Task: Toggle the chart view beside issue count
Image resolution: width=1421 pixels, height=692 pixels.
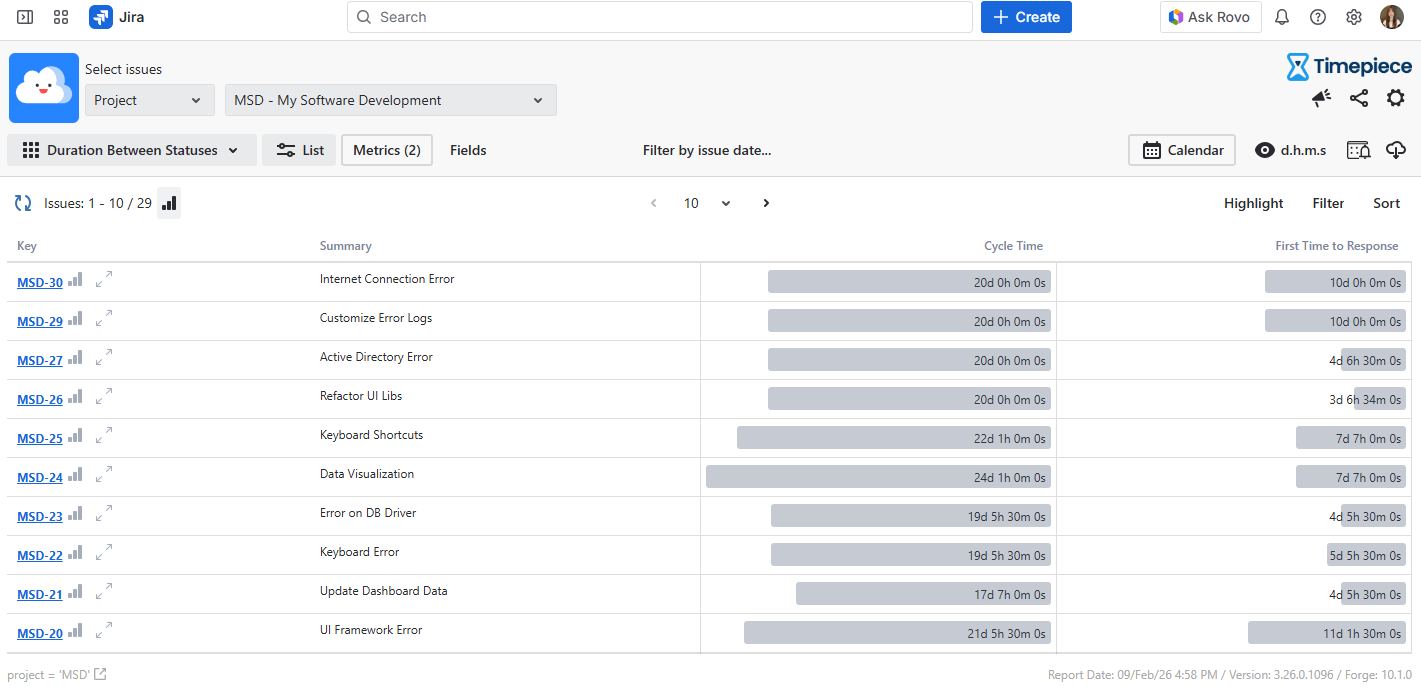Action: tap(169, 203)
